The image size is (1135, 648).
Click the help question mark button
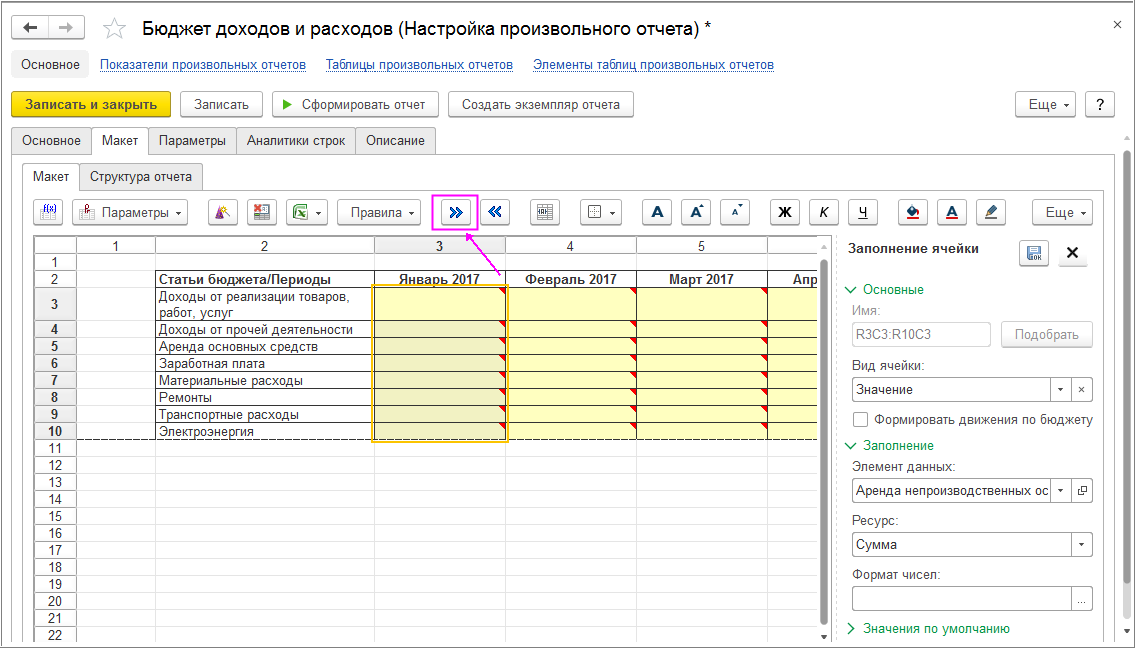pos(1100,104)
